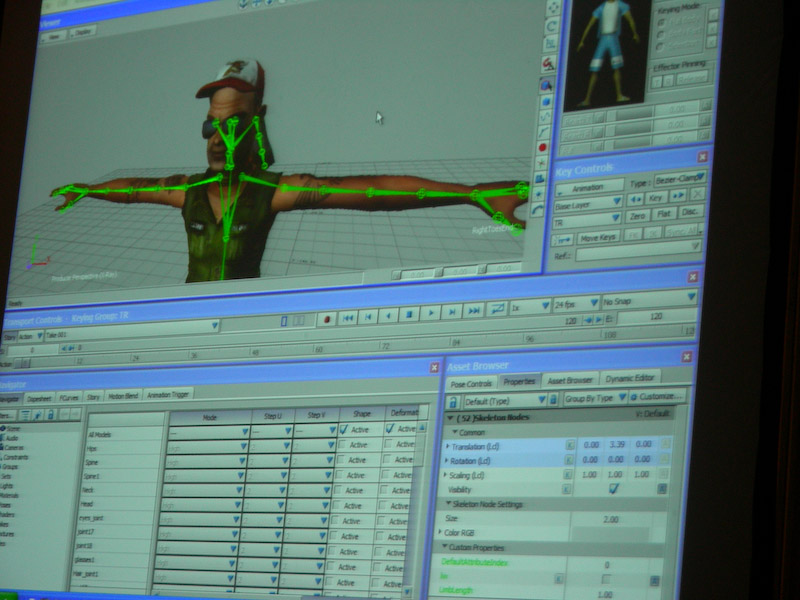This screenshot has height=600, width=800.
Task: Toggle the Visibility checkbox in Properties
Action: click(x=614, y=489)
